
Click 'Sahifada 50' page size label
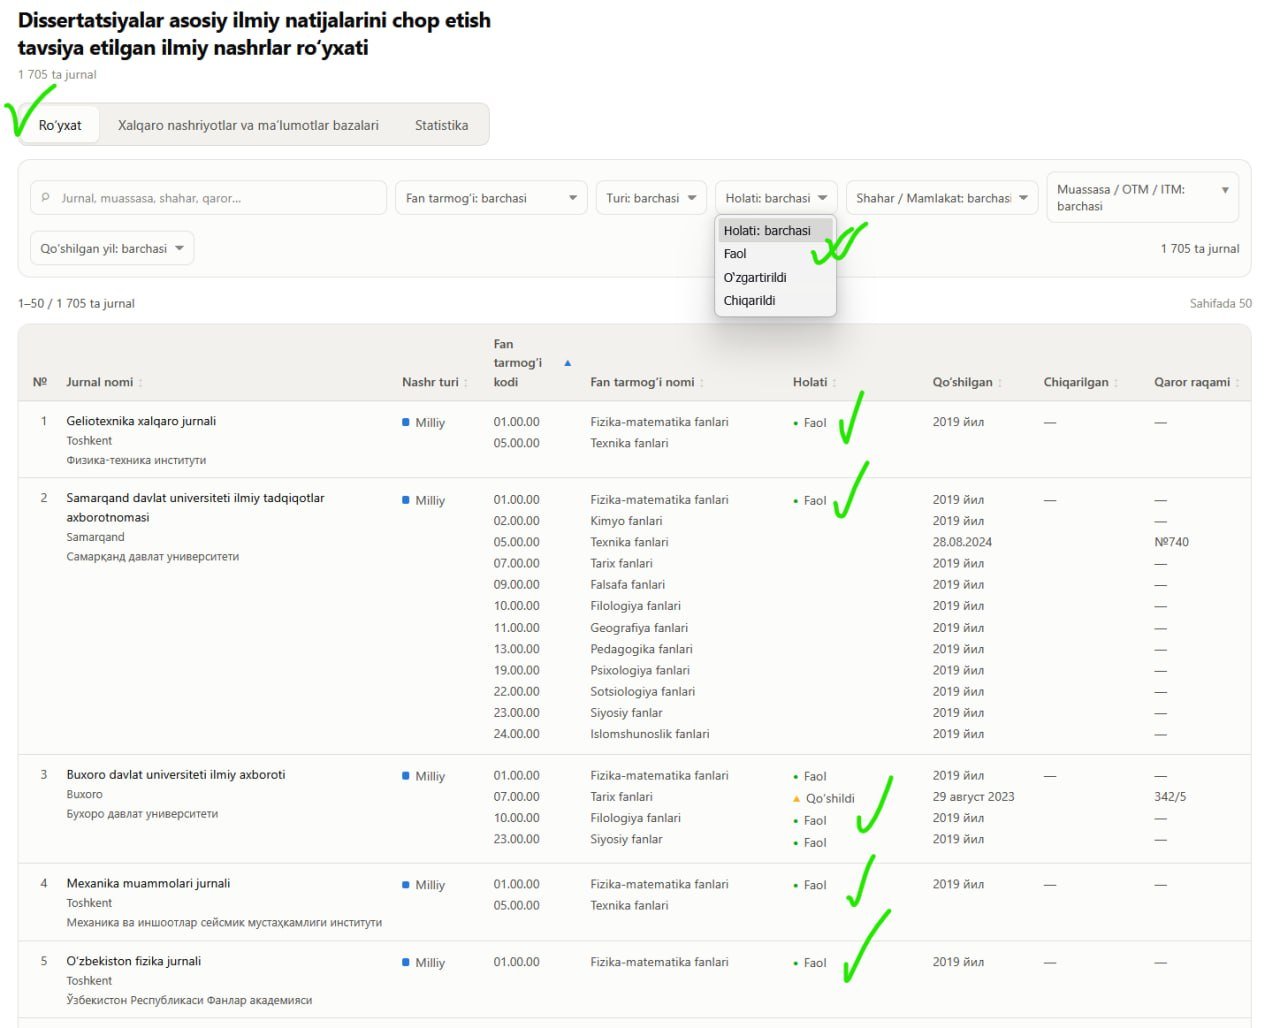pyautogui.click(x=1220, y=303)
